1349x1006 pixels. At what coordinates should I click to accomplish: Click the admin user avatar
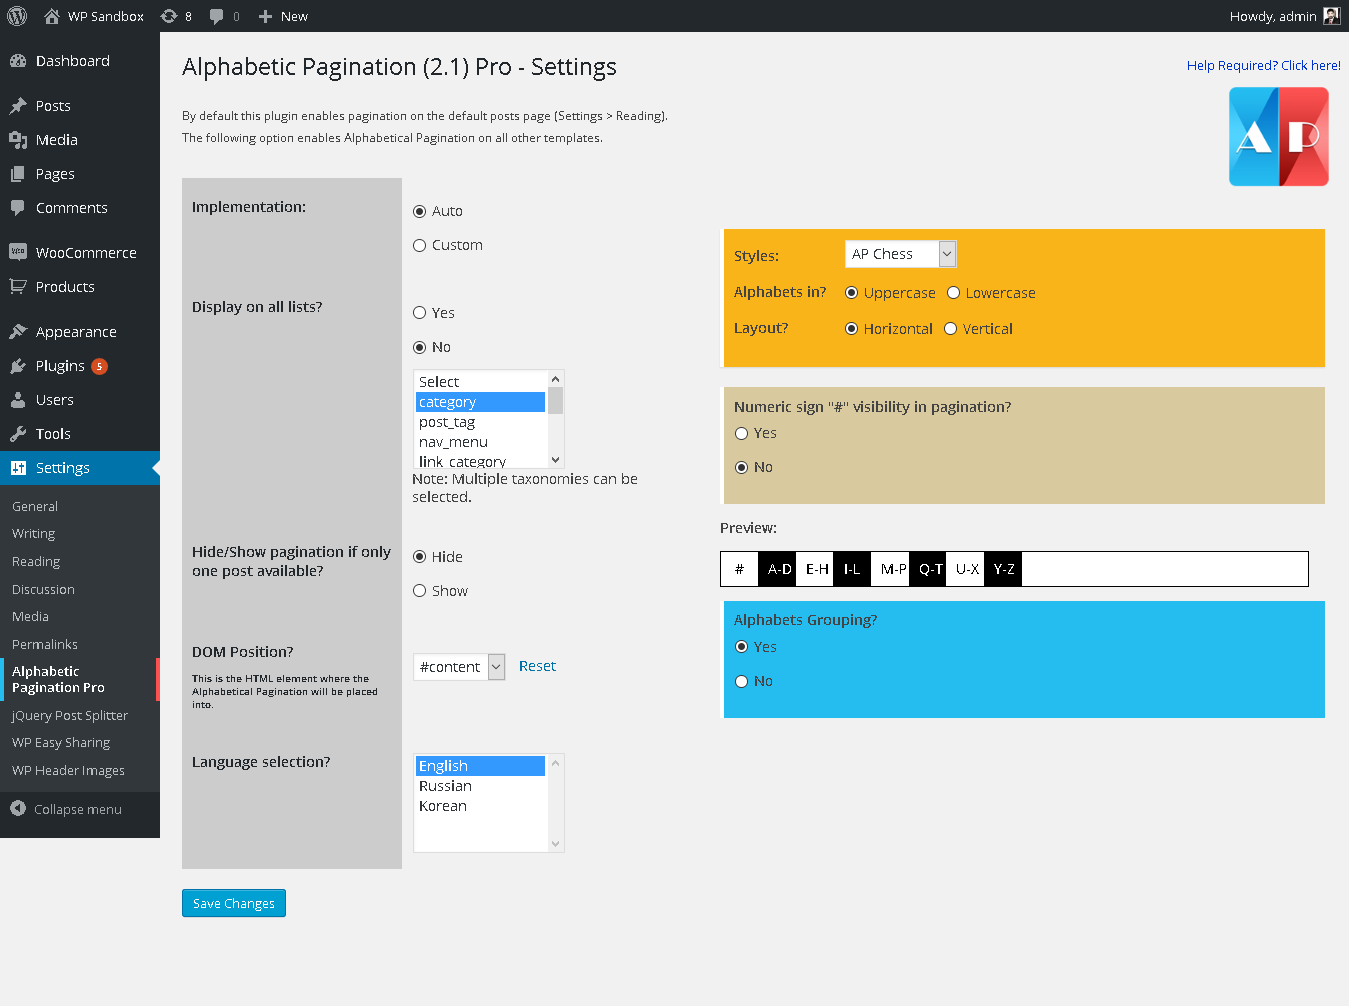[x=1331, y=16]
